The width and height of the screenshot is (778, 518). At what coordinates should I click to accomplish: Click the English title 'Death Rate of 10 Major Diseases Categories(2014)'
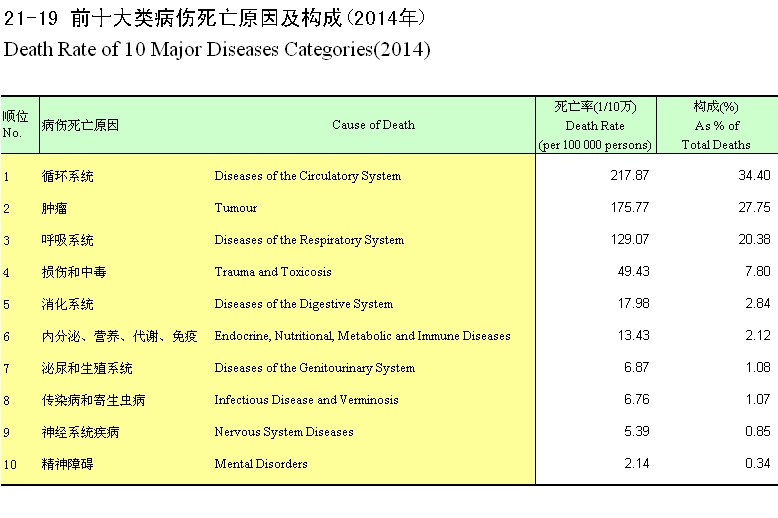[x=217, y=50]
